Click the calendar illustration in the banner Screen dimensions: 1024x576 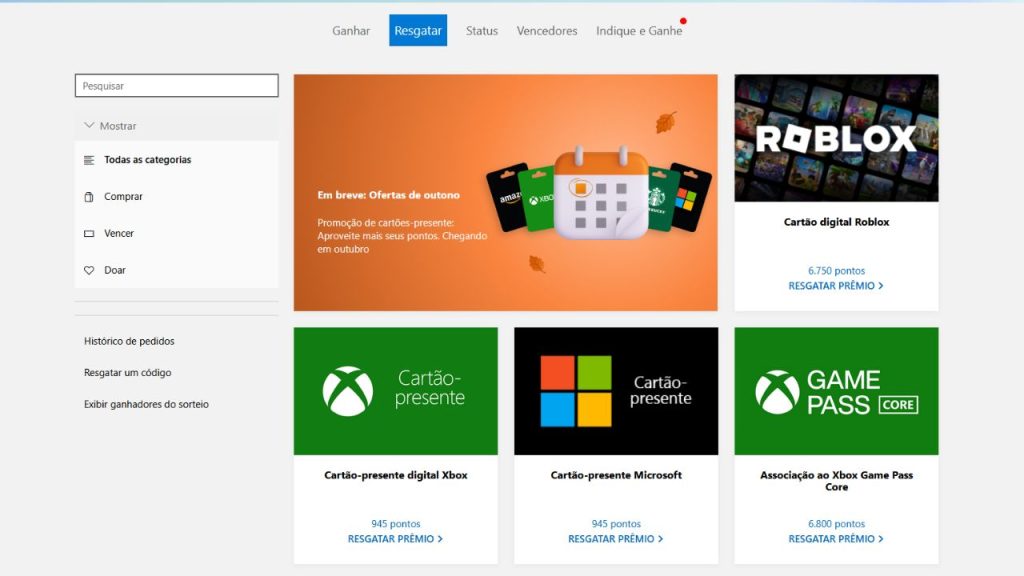pyautogui.click(x=601, y=194)
